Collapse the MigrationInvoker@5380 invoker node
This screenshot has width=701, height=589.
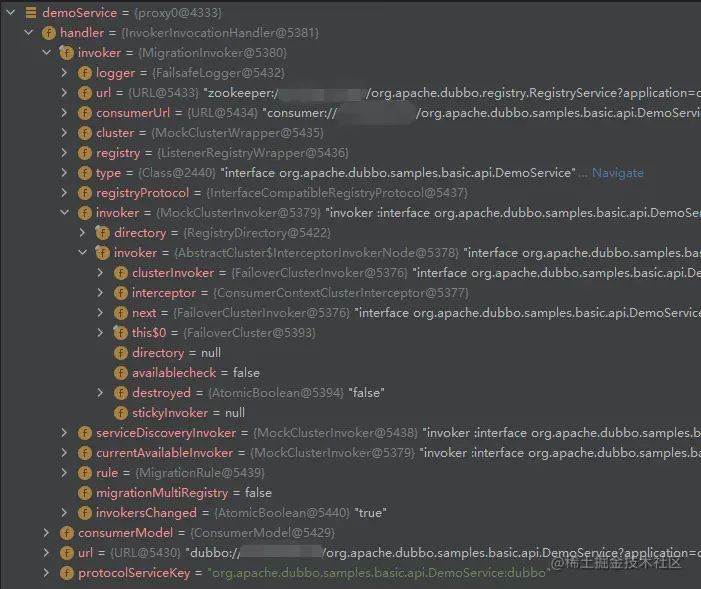click(46, 52)
